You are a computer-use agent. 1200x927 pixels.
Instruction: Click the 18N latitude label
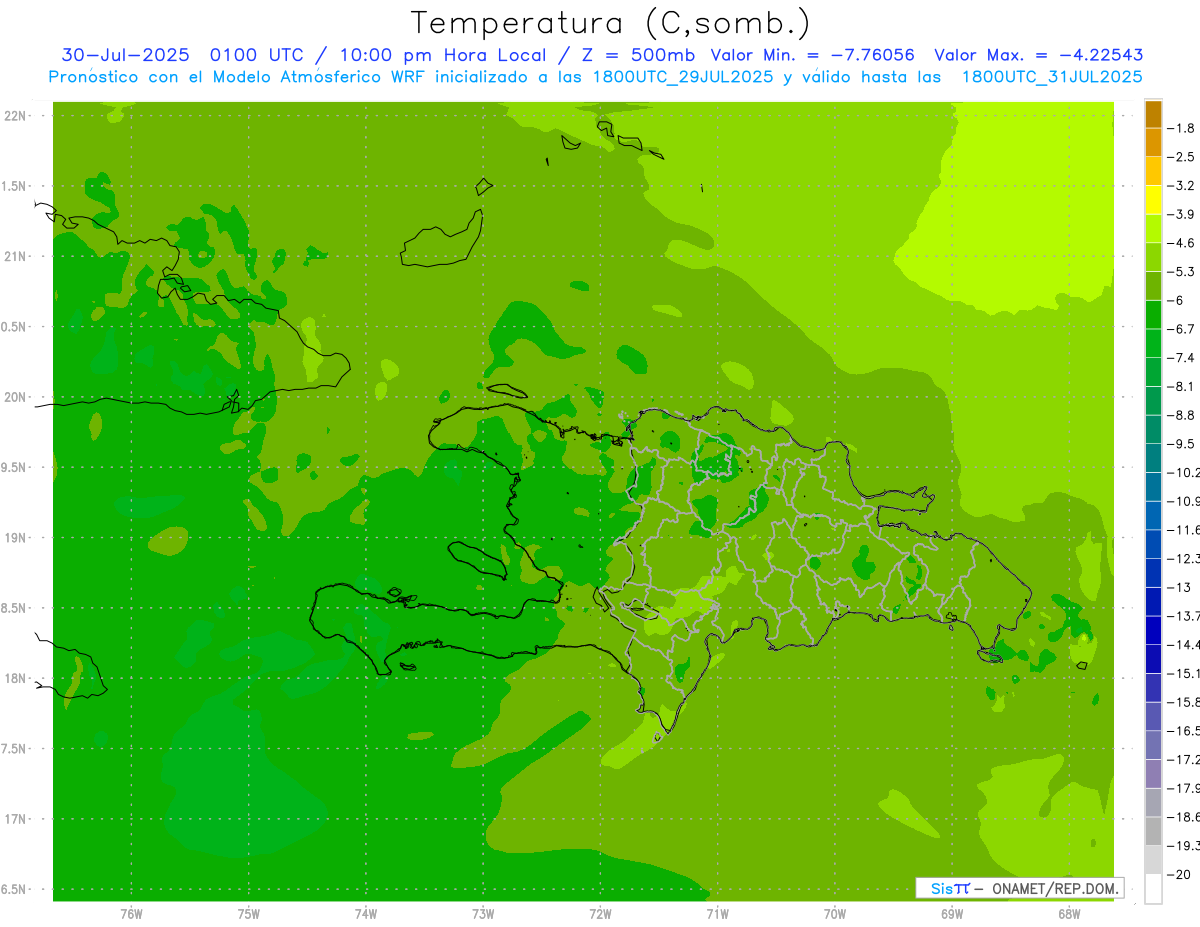point(16,678)
